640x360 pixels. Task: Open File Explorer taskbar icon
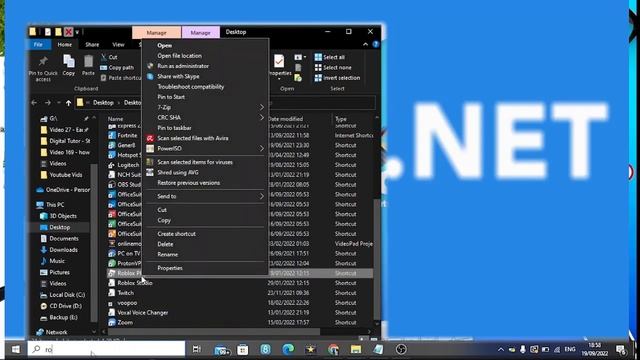[x=356, y=349]
